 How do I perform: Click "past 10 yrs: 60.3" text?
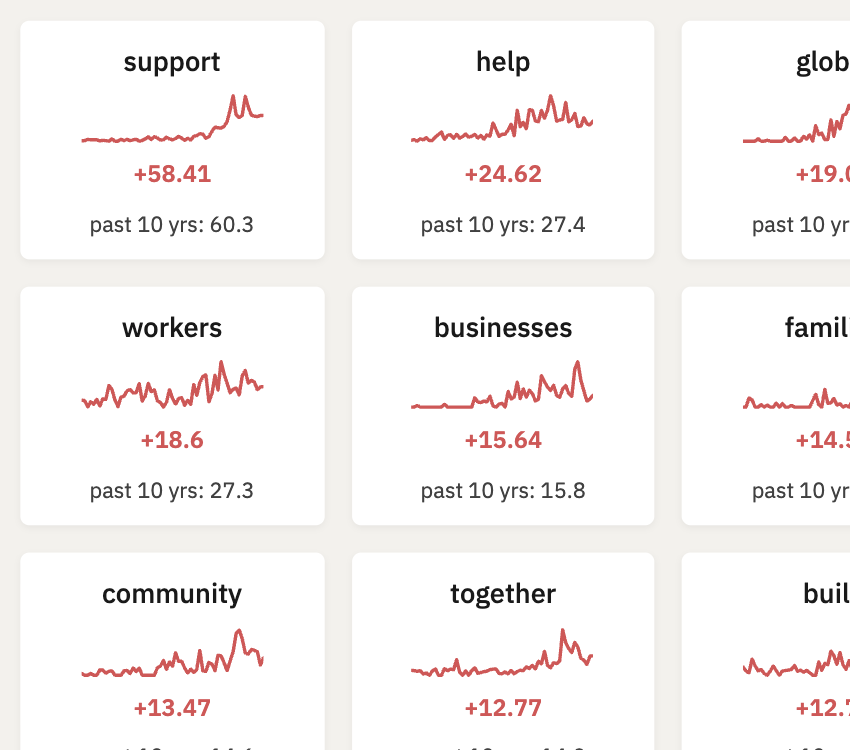(172, 224)
